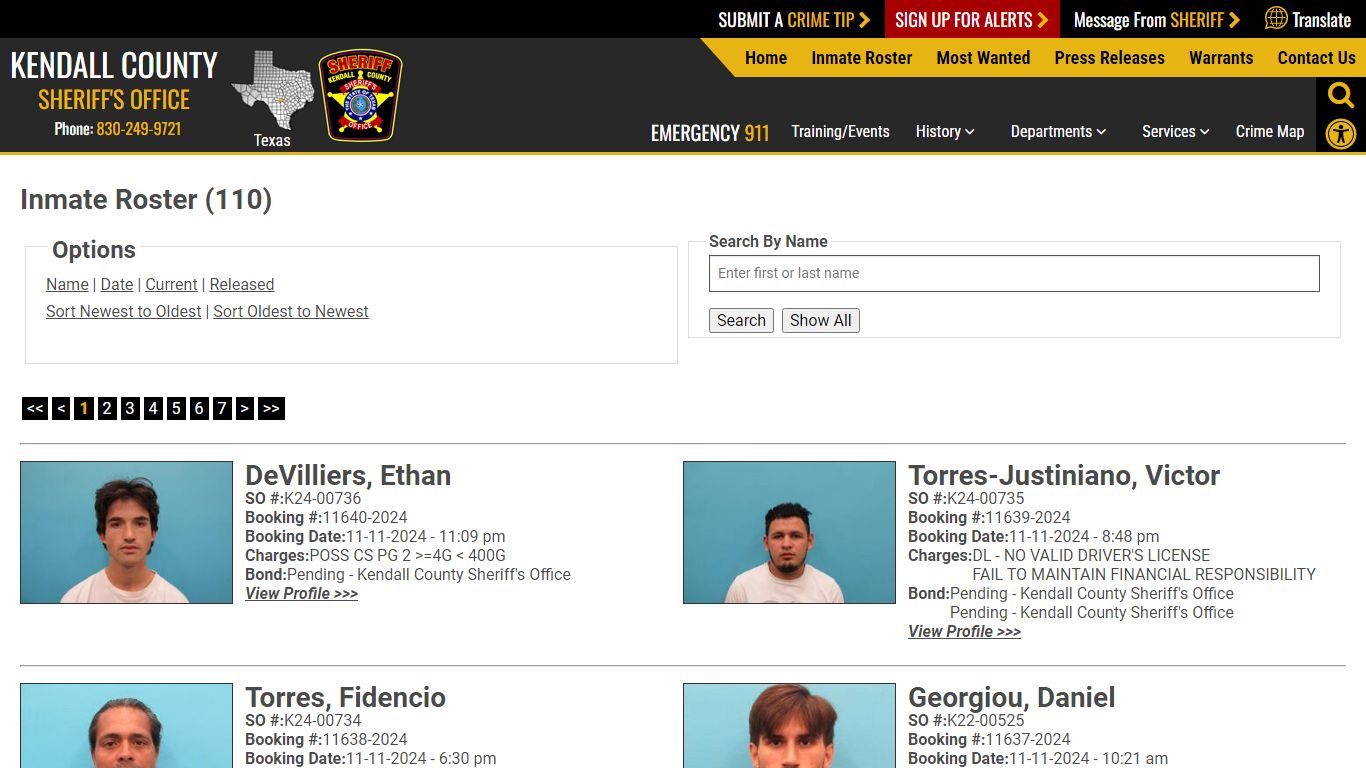The image size is (1366, 768).
Task: Jump to first page with <<
Action: tap(35, 408)
